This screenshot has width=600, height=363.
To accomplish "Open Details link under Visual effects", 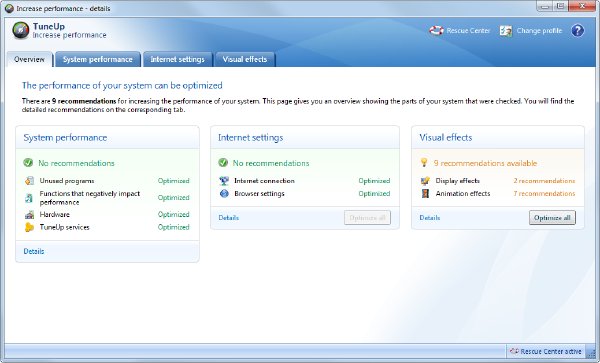I will [x=430, y=218].
